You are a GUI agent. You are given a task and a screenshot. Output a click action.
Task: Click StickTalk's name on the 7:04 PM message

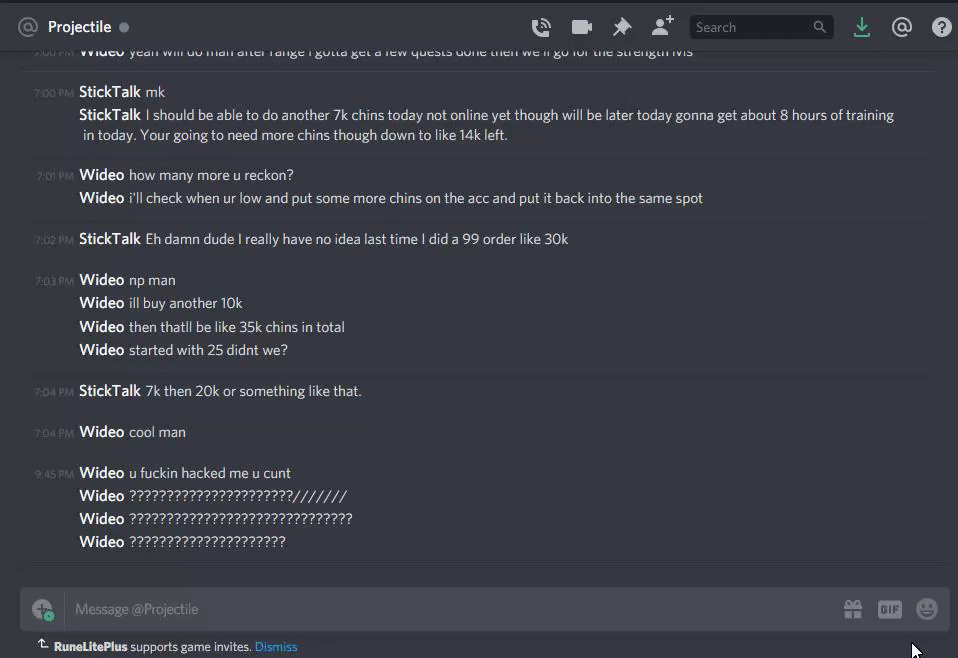110,391
